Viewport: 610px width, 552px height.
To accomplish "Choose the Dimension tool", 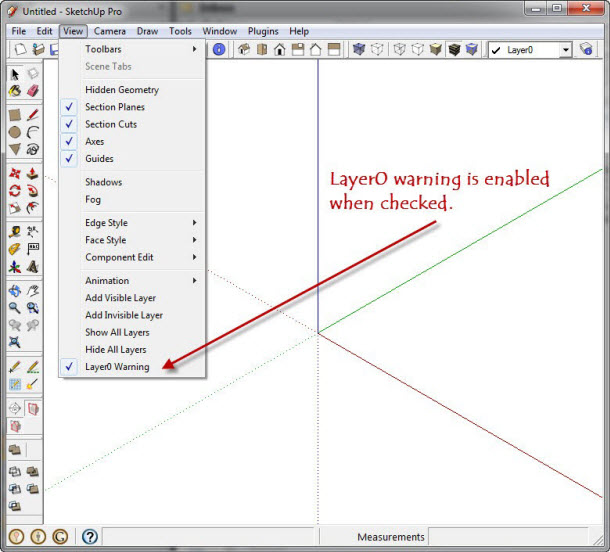I will click(x=33, y=232).
